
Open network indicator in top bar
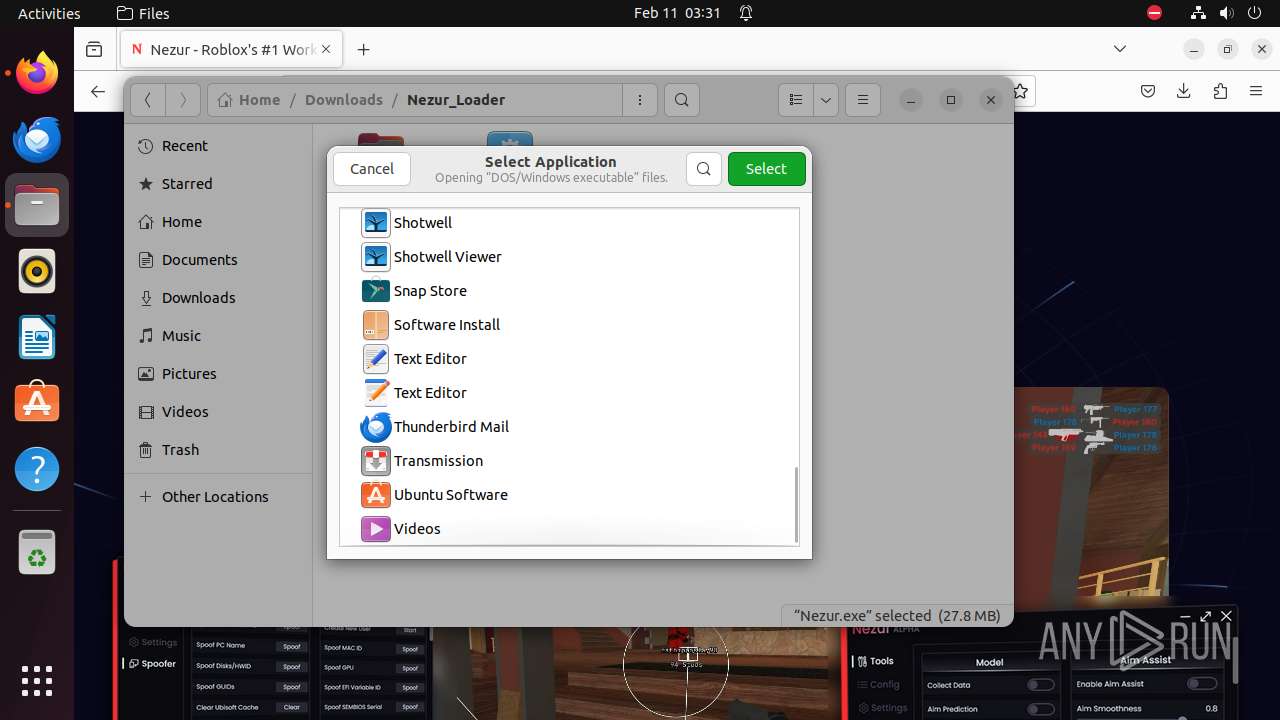(x=1198, y=13)
